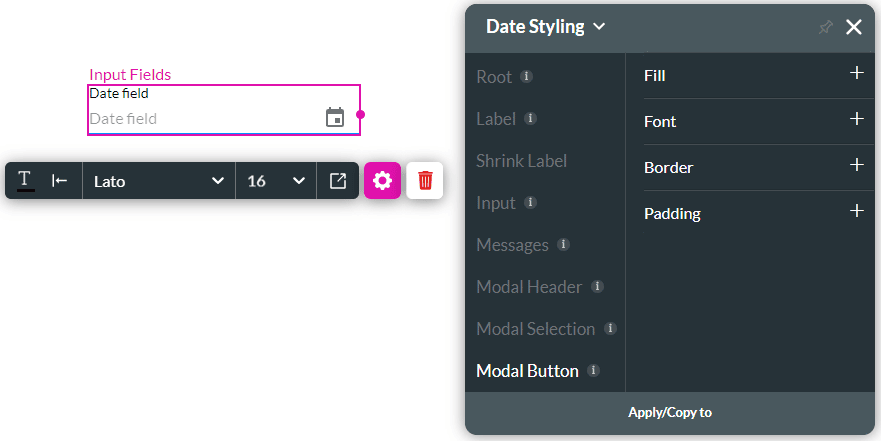Expand the Font section
The height and width of the screenshot is (441, 881).
[x=856, y=120]
